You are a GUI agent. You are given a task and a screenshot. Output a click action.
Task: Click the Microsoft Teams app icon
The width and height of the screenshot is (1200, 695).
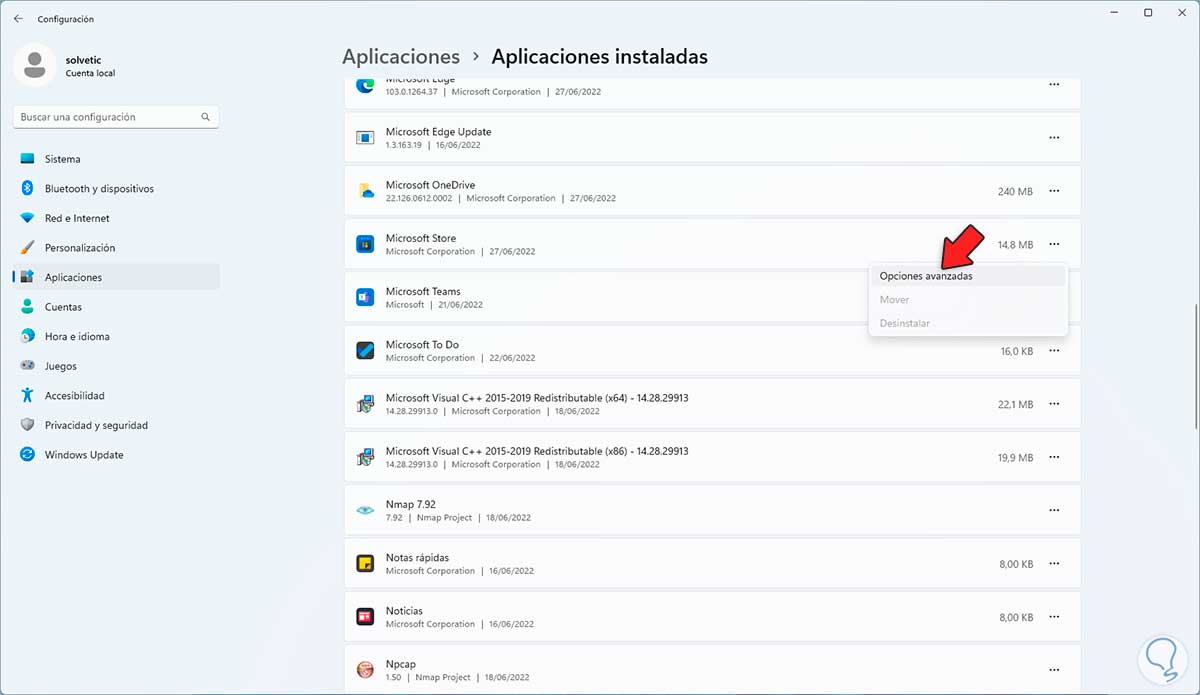click(365, 297)
